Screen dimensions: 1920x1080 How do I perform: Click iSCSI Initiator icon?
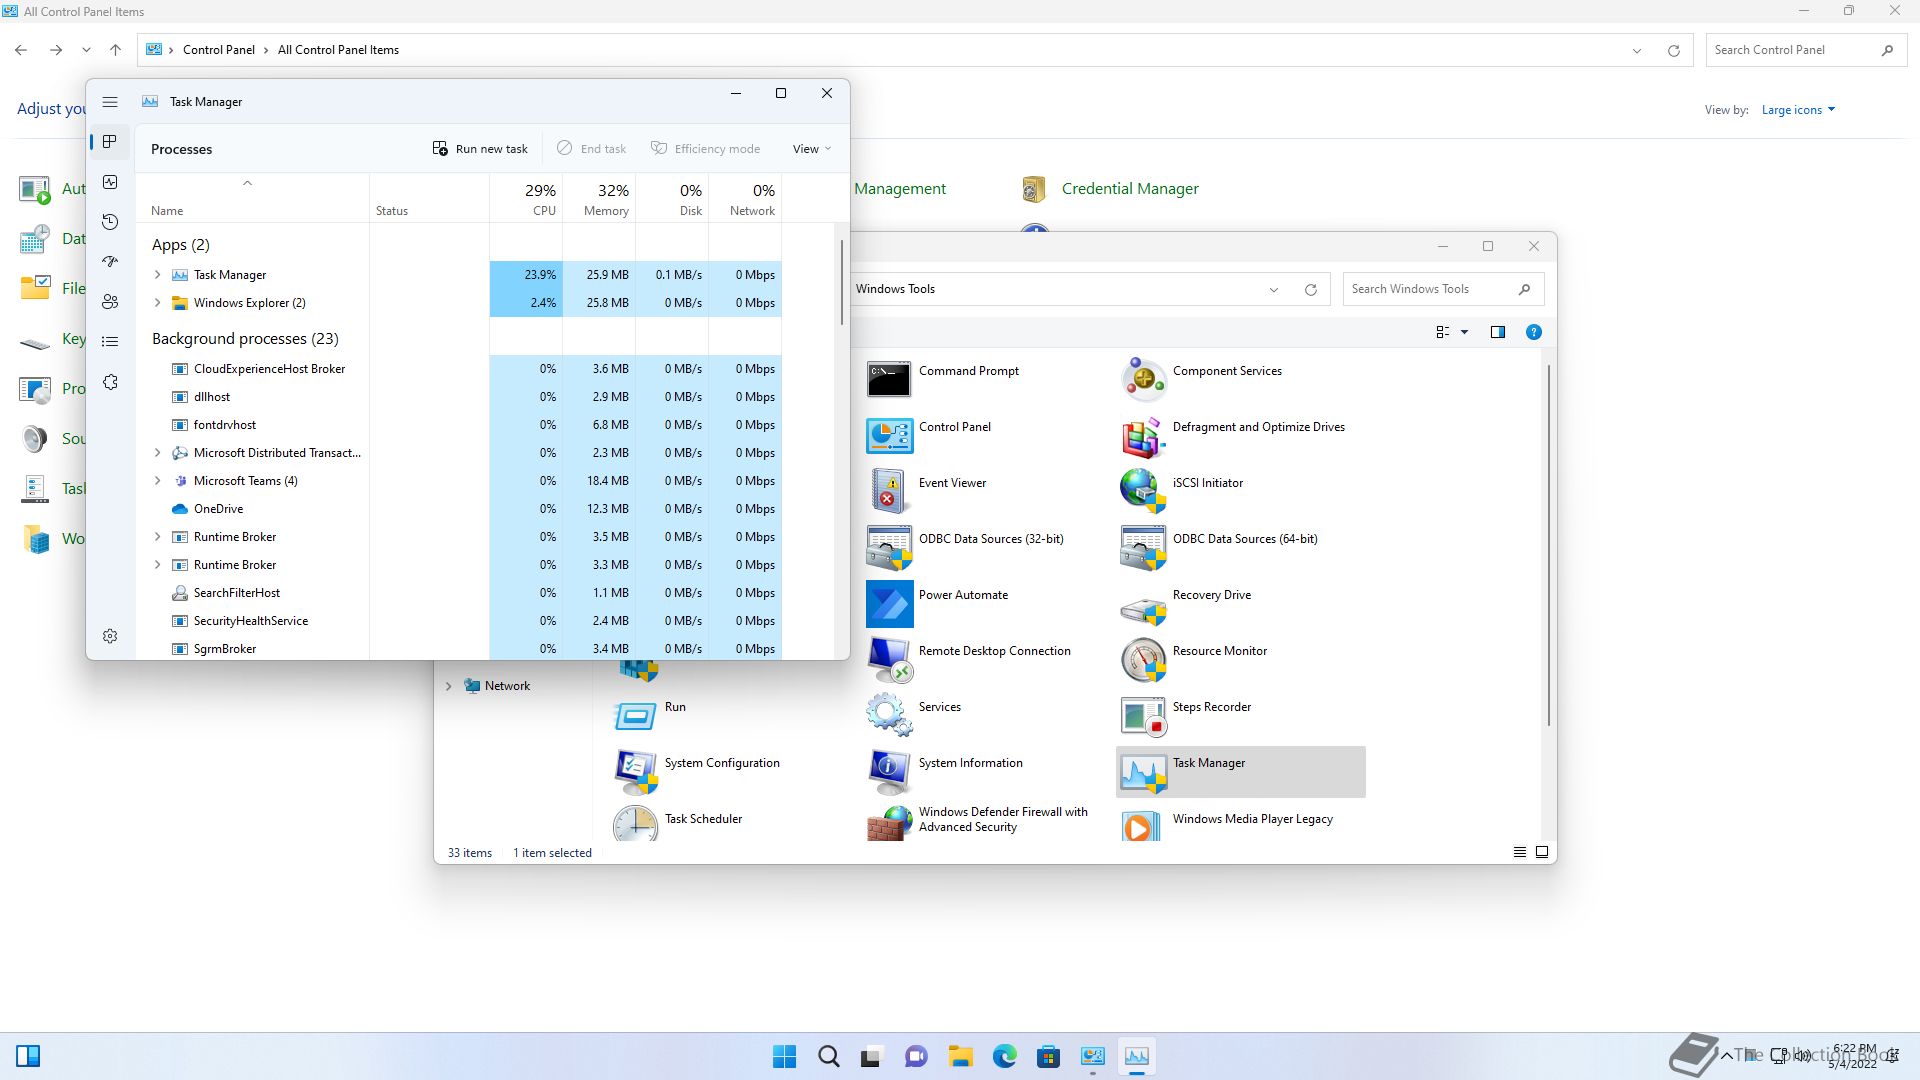[1143, 491]
